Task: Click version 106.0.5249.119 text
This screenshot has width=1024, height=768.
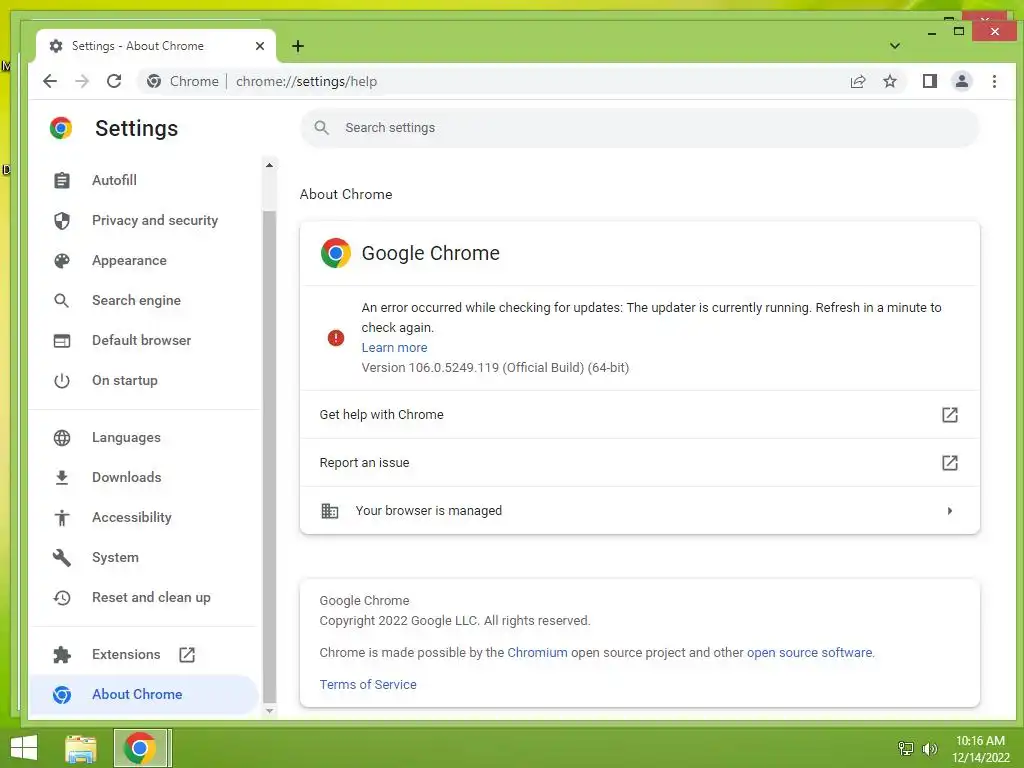Action: pyautogui.click(x=495, y=368)
